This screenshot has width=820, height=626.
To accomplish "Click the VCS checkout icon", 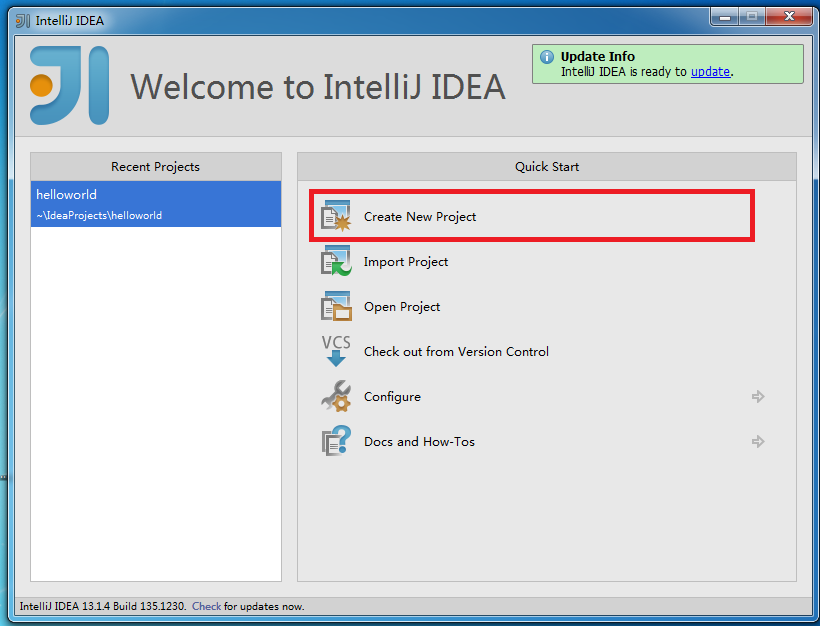I will point(336,351).
